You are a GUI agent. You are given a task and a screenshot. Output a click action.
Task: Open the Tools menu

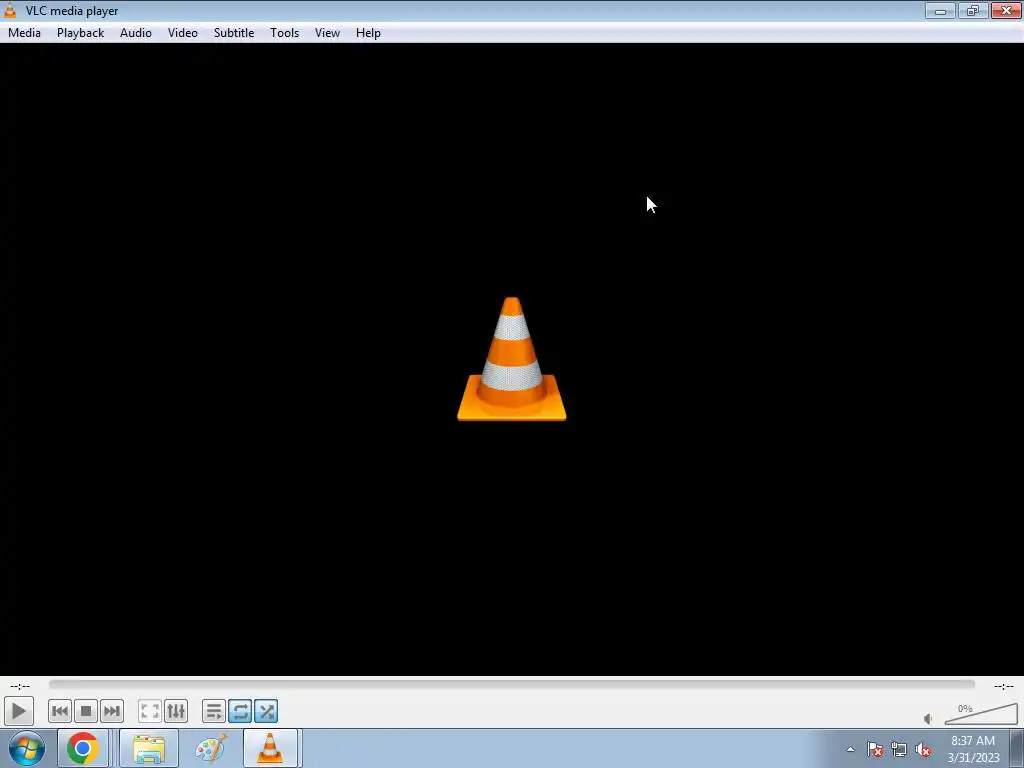point(285,33)
